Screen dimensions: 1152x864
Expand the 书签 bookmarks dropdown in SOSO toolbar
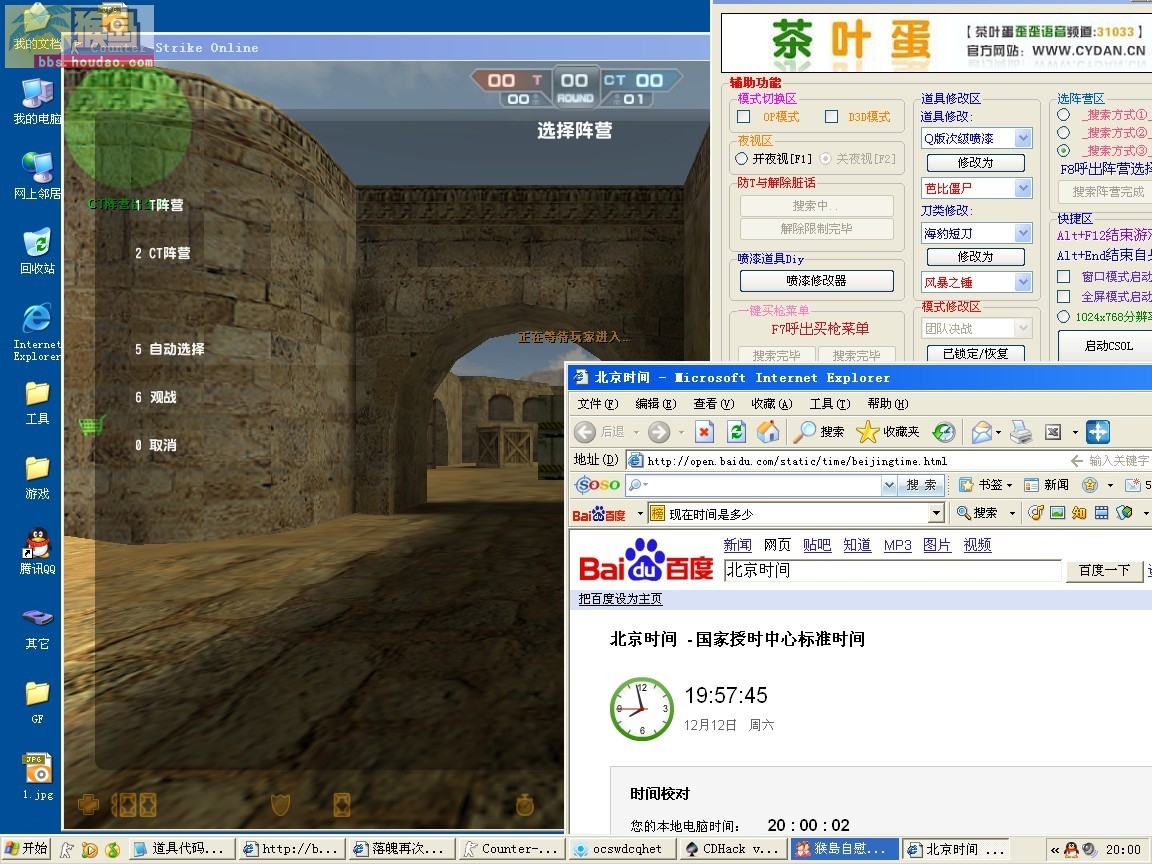(1009, 486)
